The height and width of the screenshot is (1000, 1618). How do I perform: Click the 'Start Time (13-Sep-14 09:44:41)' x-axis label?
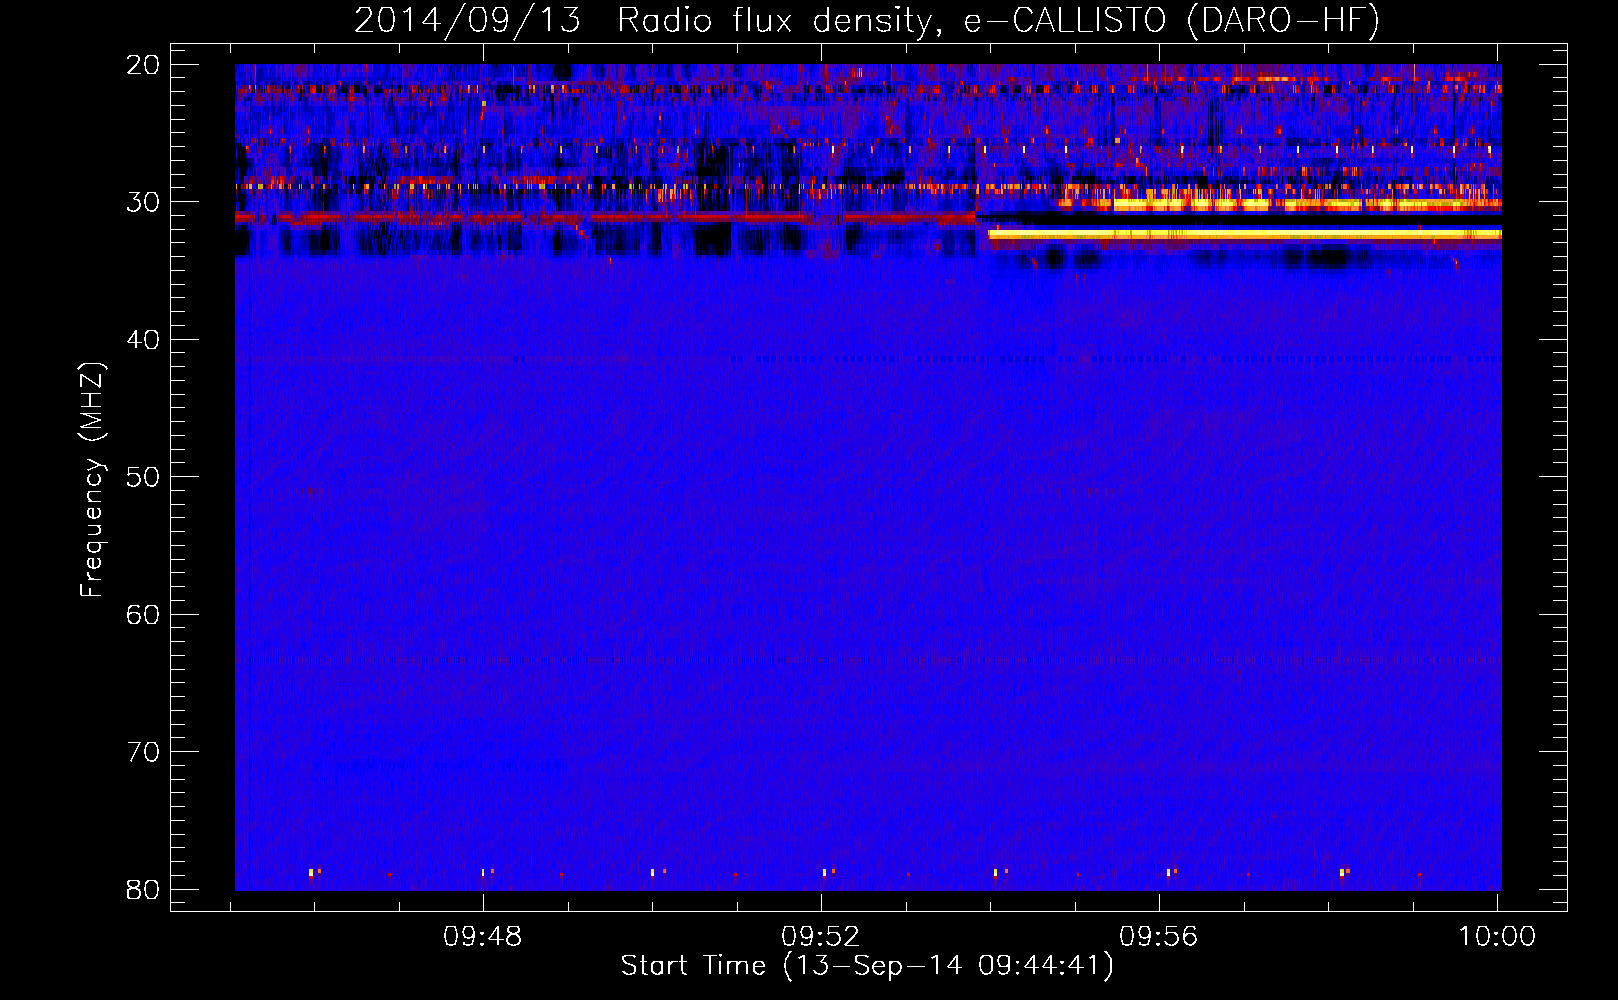pyautogui.click(x=867, y=966)
